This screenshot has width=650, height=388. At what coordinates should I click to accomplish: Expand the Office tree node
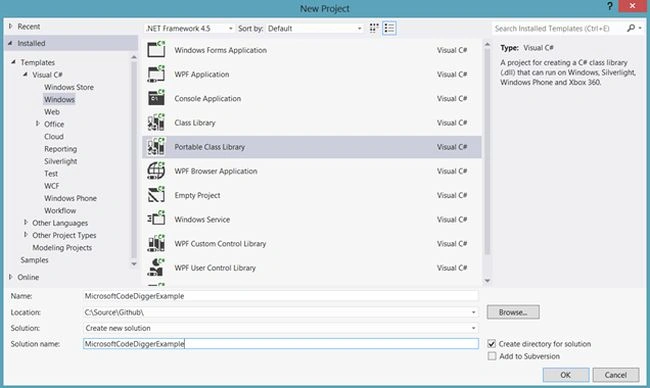click(37, 124)
